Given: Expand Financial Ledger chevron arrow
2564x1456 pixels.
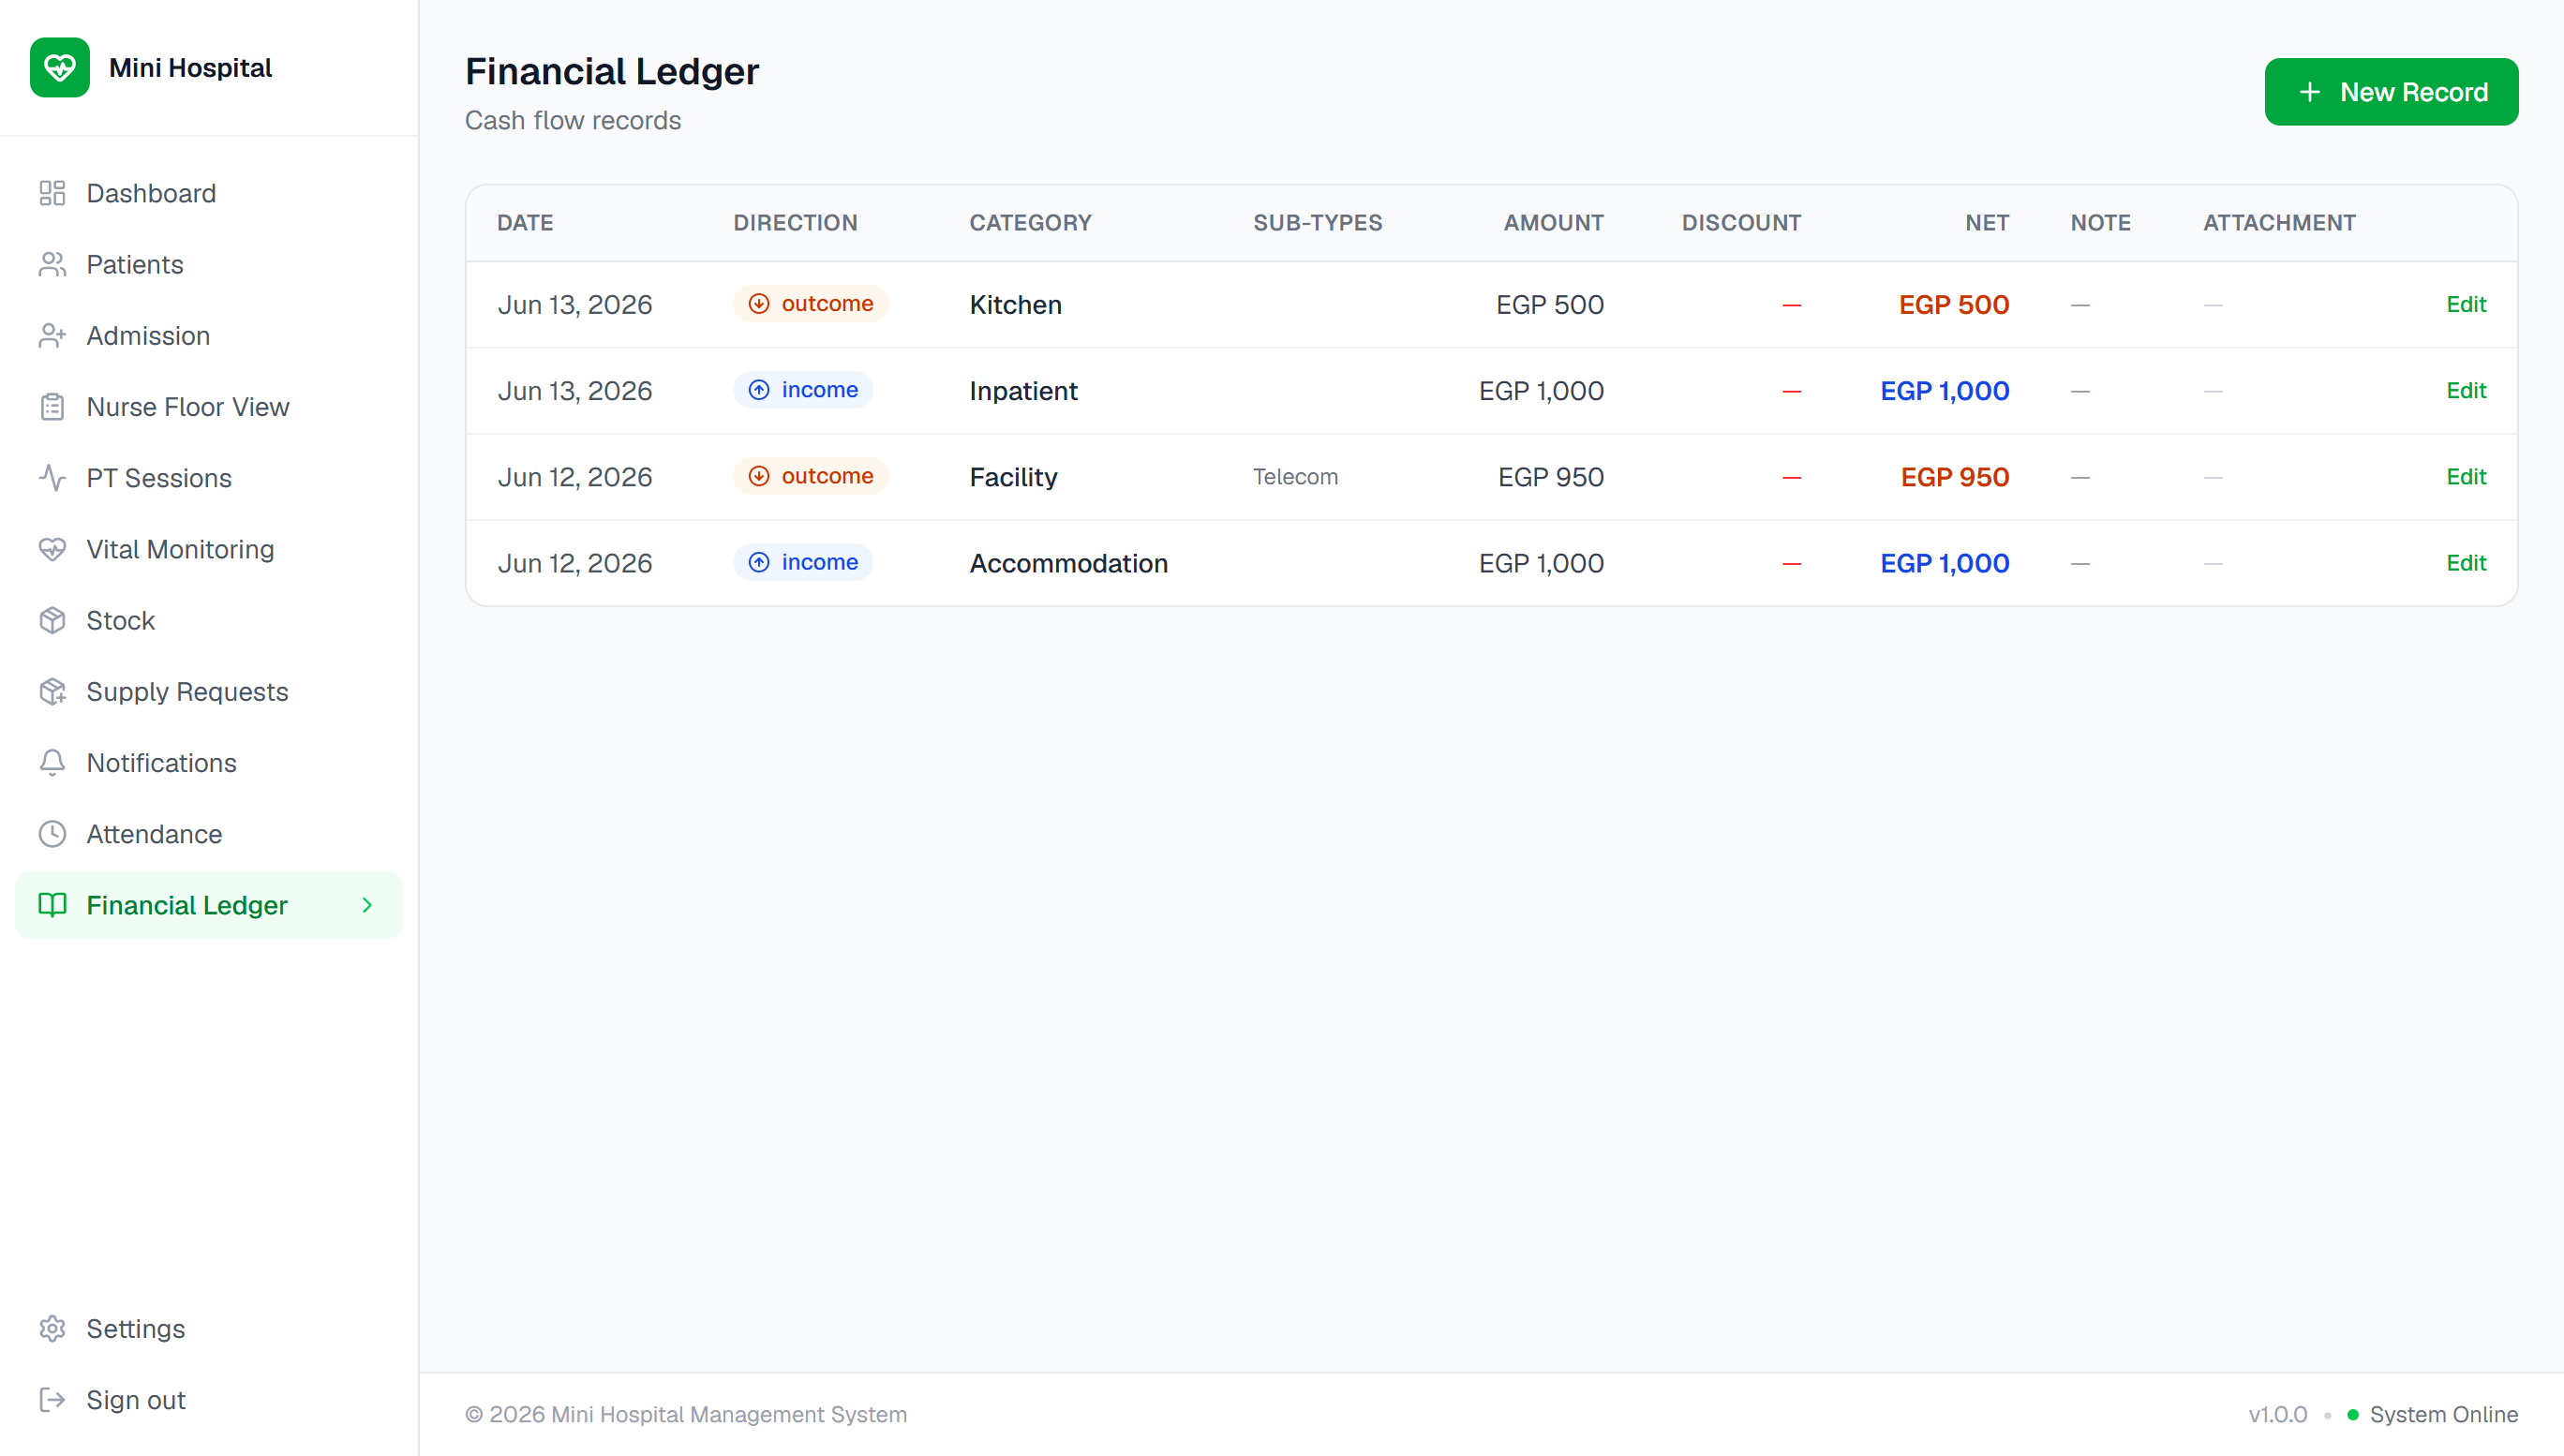Looking at the screenshot, I should click(367, 905).
